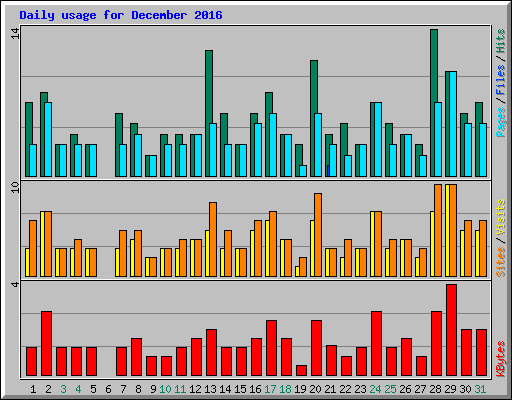This screenshot has width=512, height=400.
Task: Click day label 27 on the axis
Action: (420, 389)
